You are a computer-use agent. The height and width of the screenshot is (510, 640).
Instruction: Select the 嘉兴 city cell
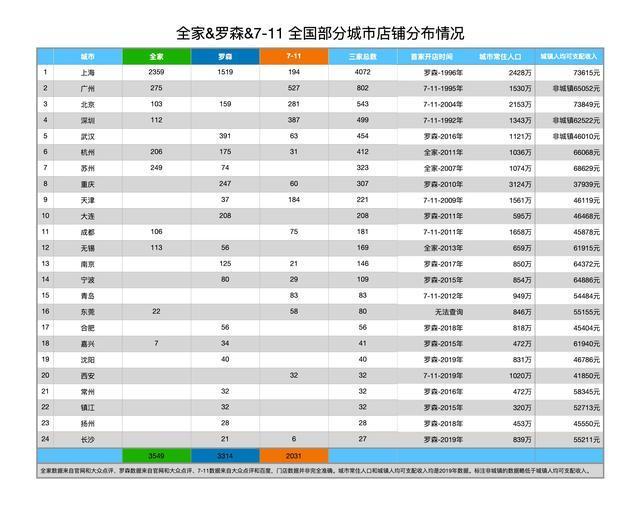[87, 344]
